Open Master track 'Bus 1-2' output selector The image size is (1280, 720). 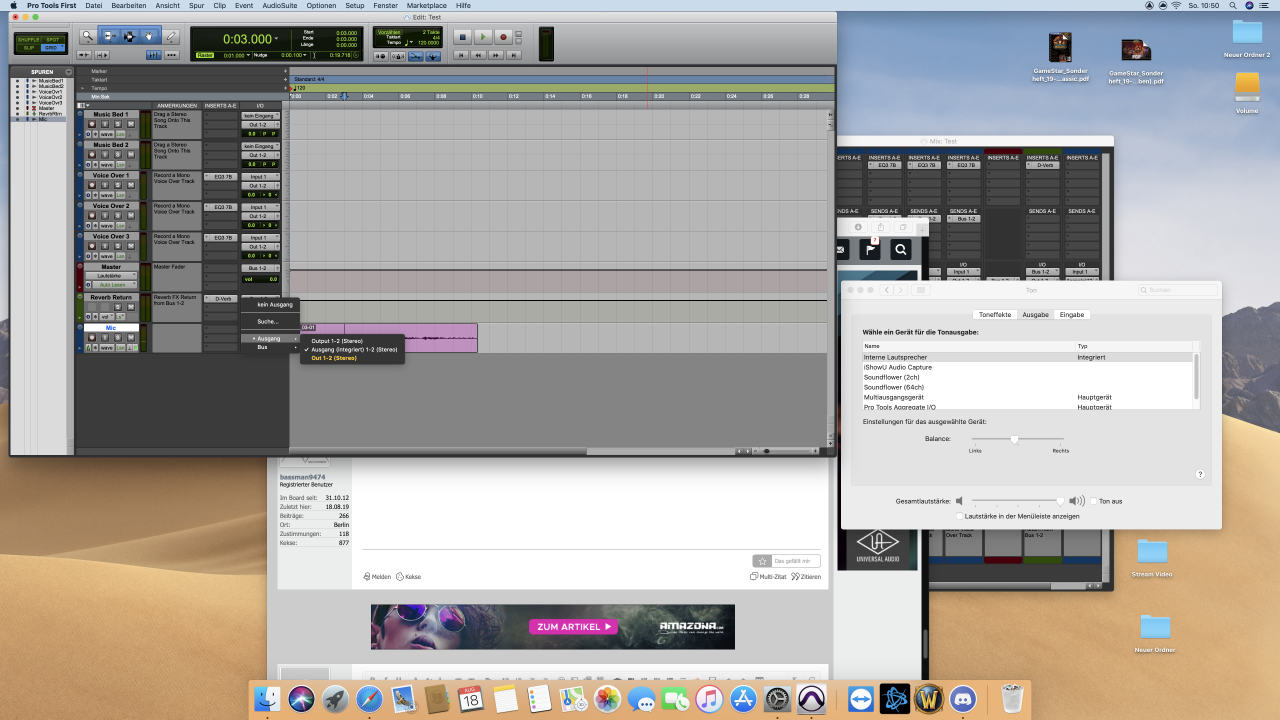[260, 268]
